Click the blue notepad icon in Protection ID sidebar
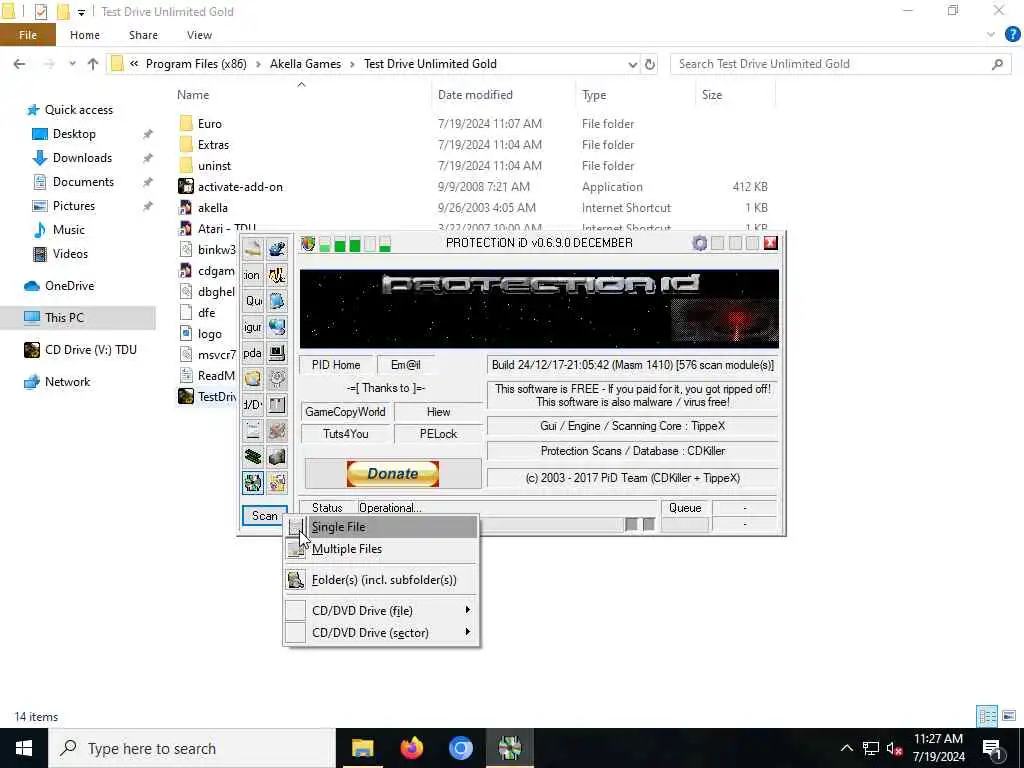This screenshot has width=1024, height=768. 277,301
